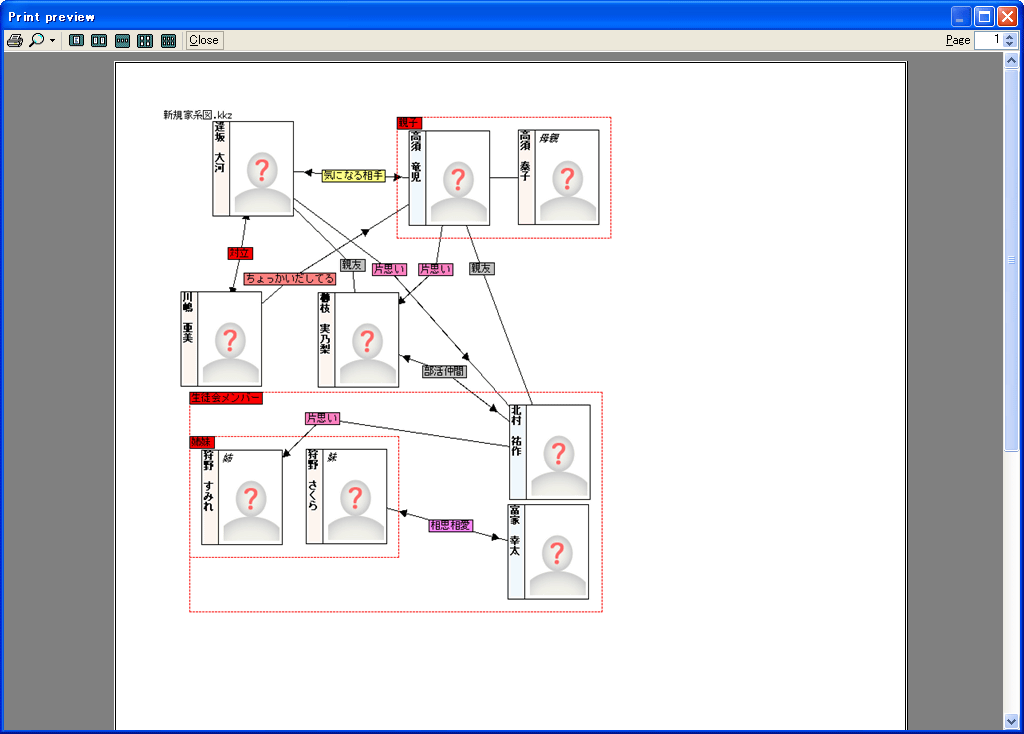Click the 櫛枝 実乃梨 person card
Image resolution: width=1024 pixels, height=734 pixels.
click(x=359, y=340)
